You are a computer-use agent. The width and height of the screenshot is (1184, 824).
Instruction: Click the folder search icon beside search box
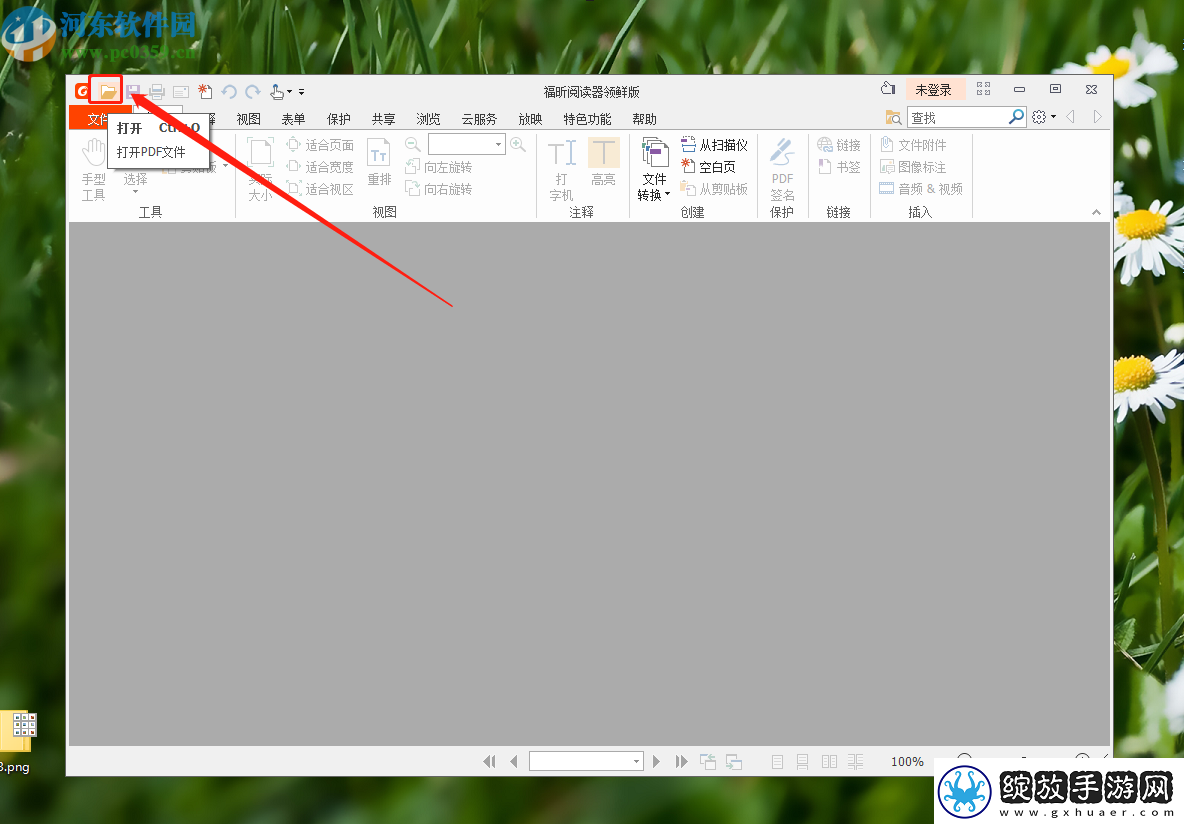pos(893,117)
